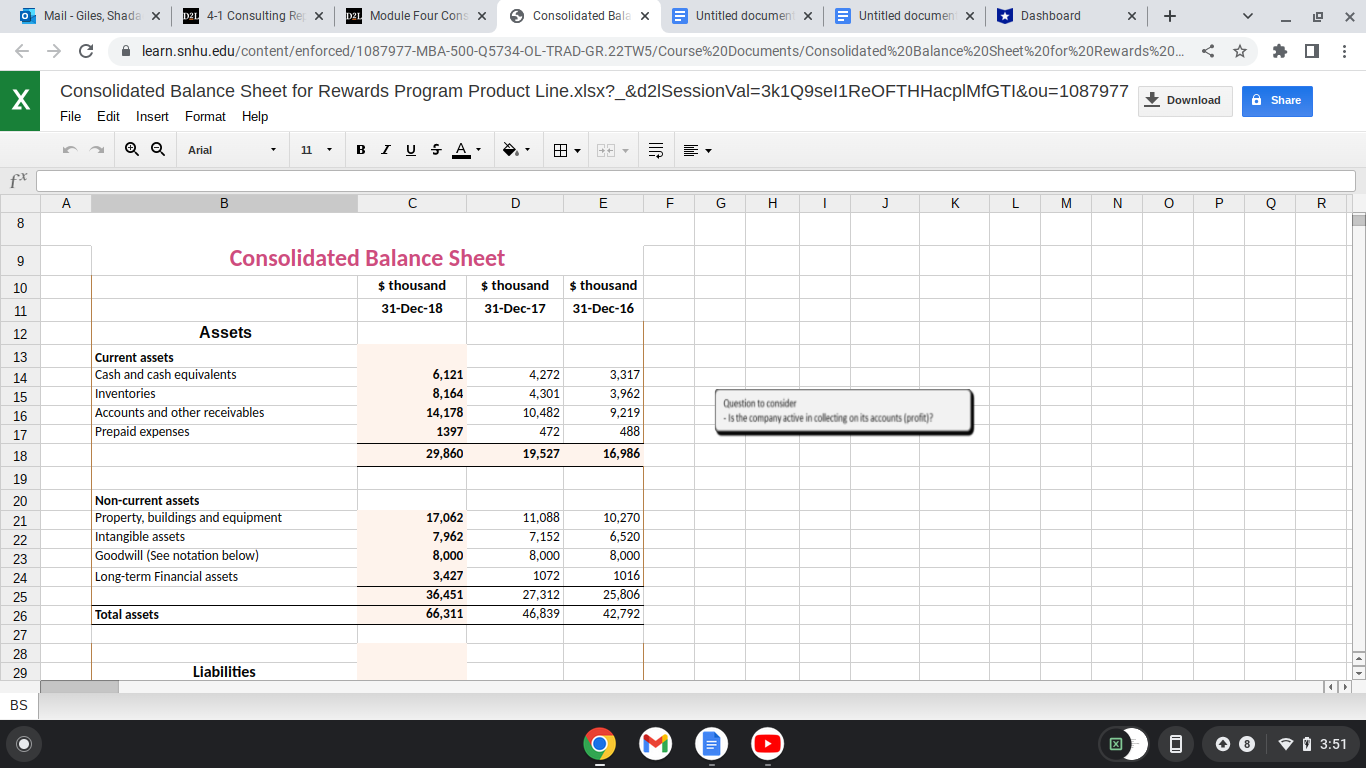Click the cell borders icon
Image resolution: width=1366 pixels, height=768 pixels.
coord(561,151)
